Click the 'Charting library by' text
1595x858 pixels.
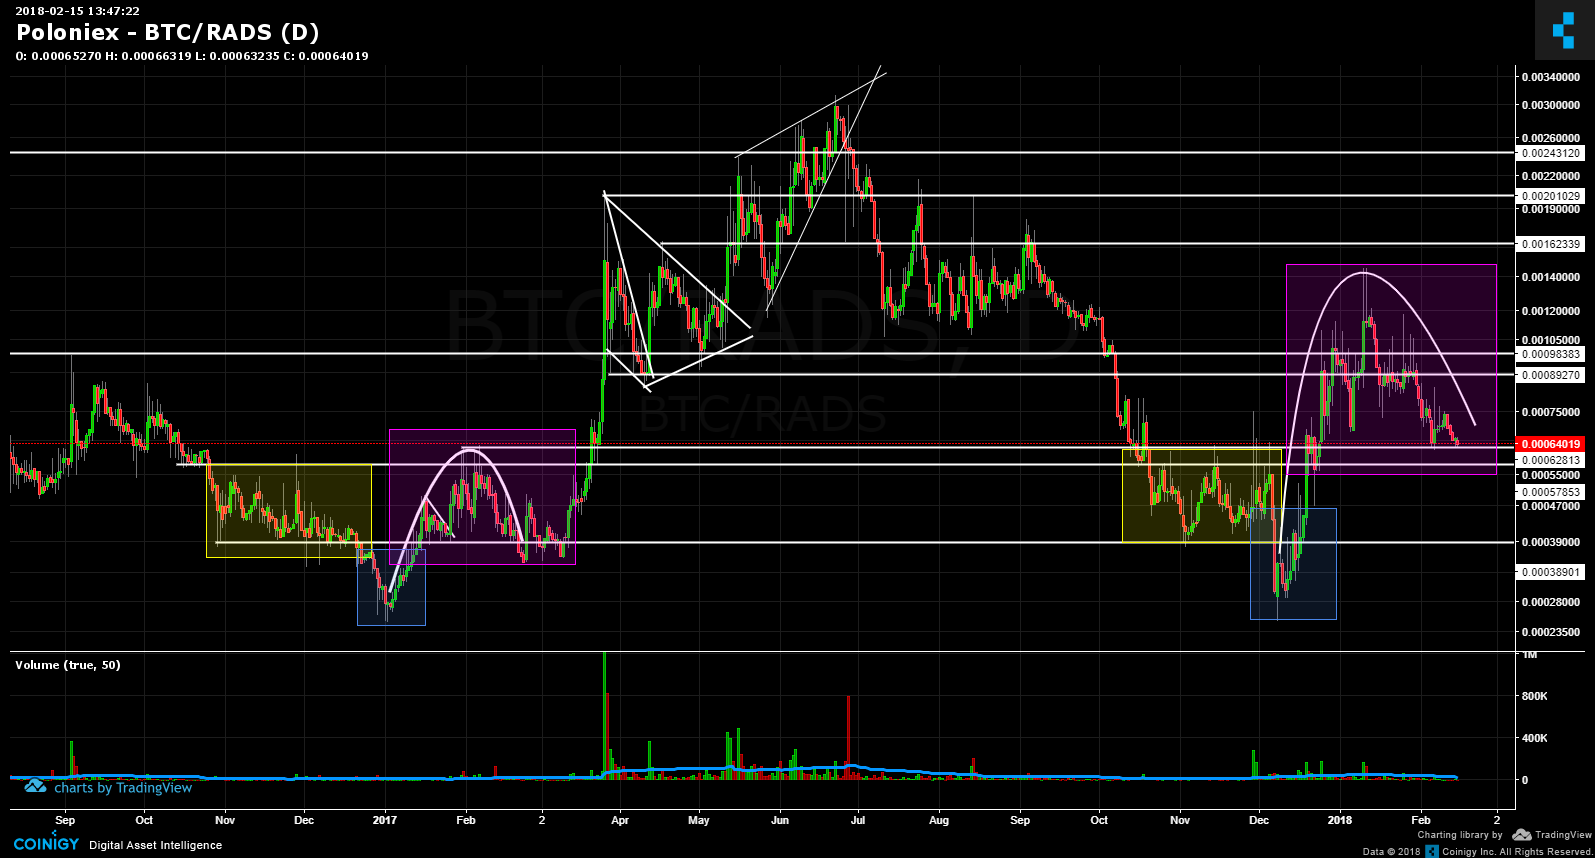[x=1459, y=834]
